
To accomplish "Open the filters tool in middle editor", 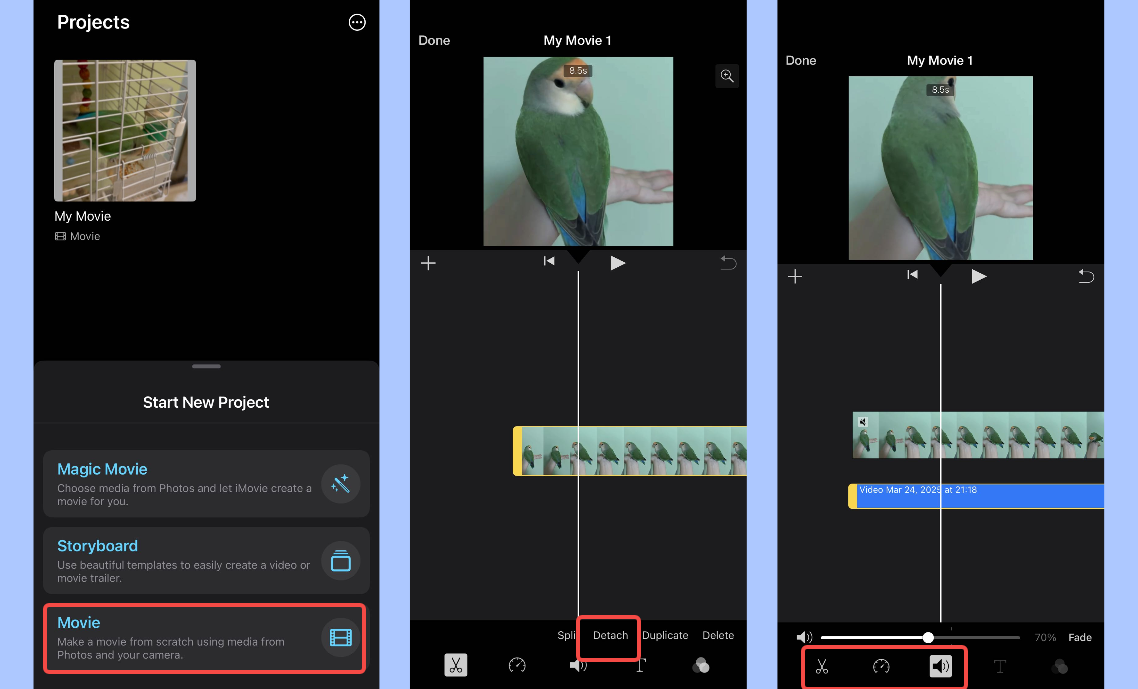I will pyautogui.click(x=701, y=665).
